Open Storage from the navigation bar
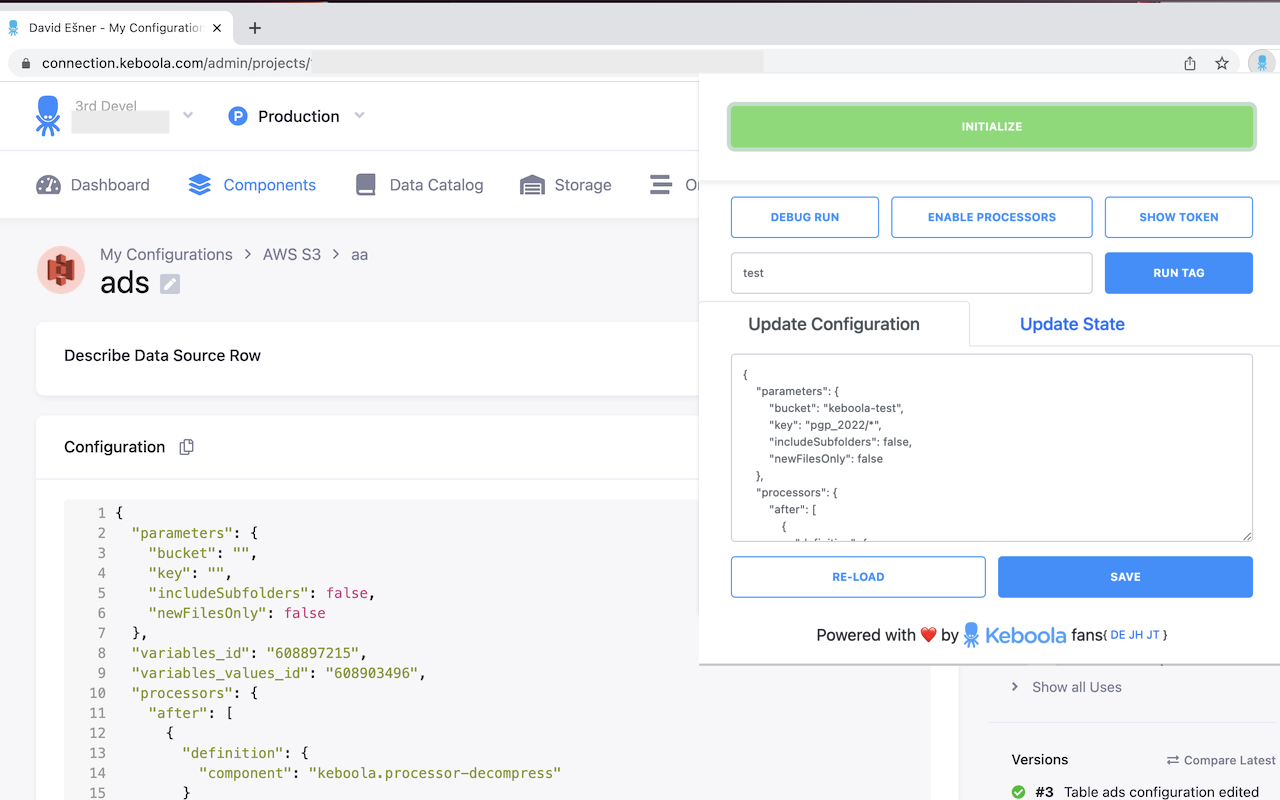This screenshot has height=800, width=1280. click(566, 185)
